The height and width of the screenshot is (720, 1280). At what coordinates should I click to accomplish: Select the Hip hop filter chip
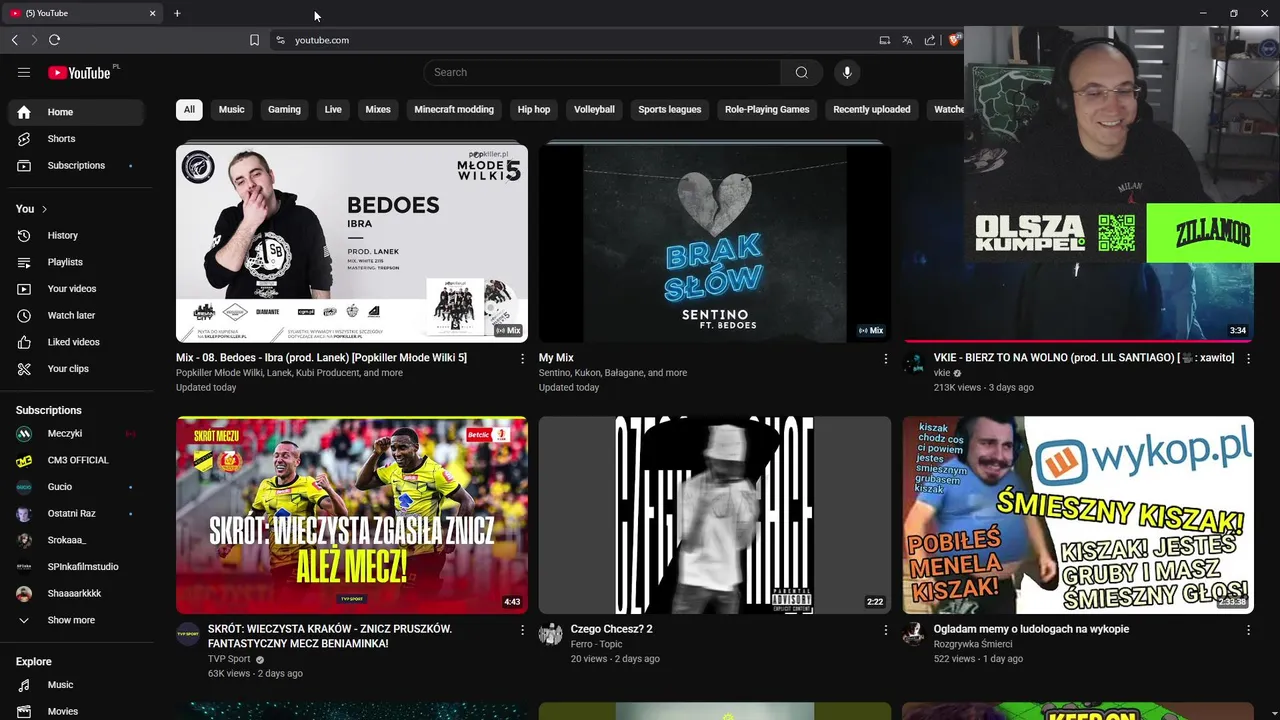534,109
